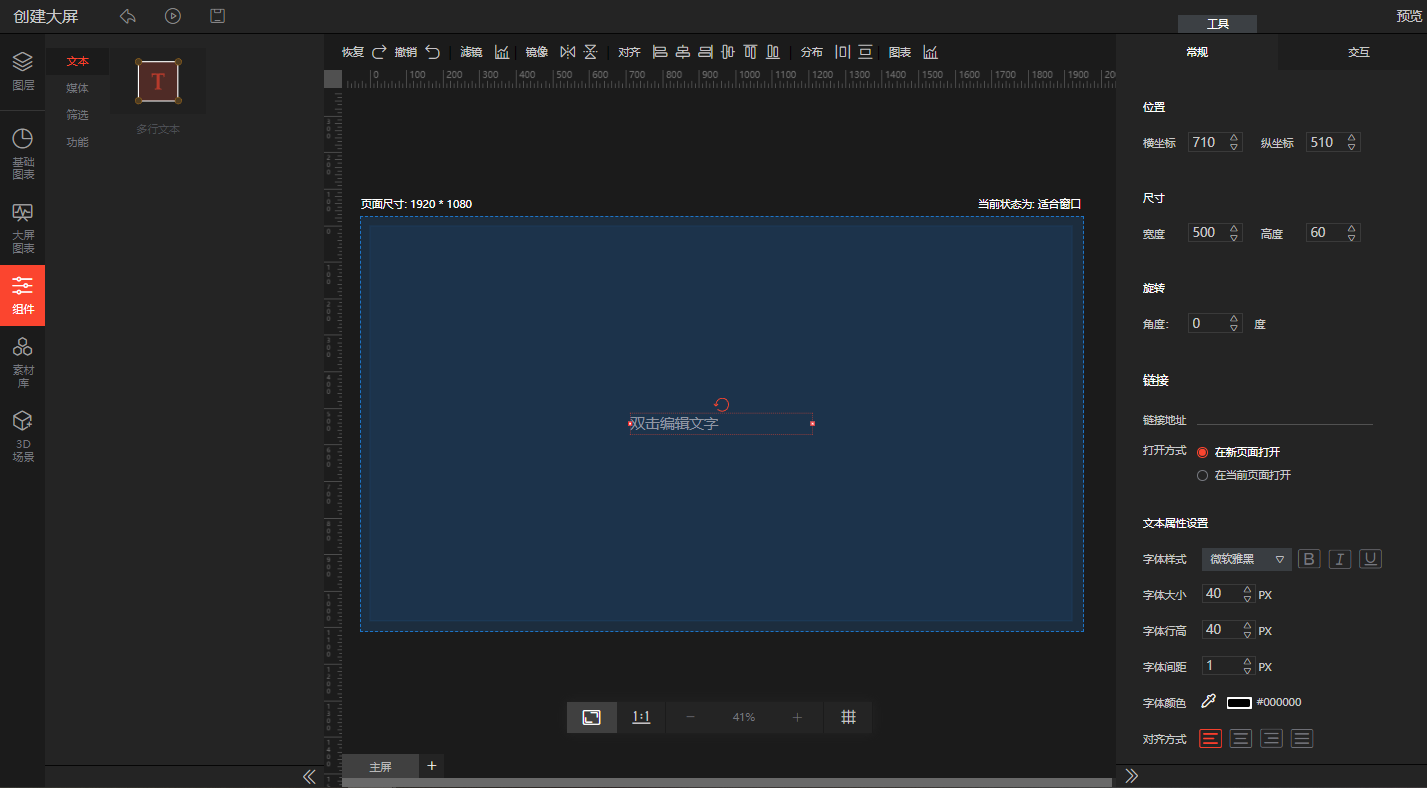This screenshot has height=788, width=1427.
Task: Click the 字体间距 stepper arrows
Action: pyautogui.click(x=1247, y=666)
